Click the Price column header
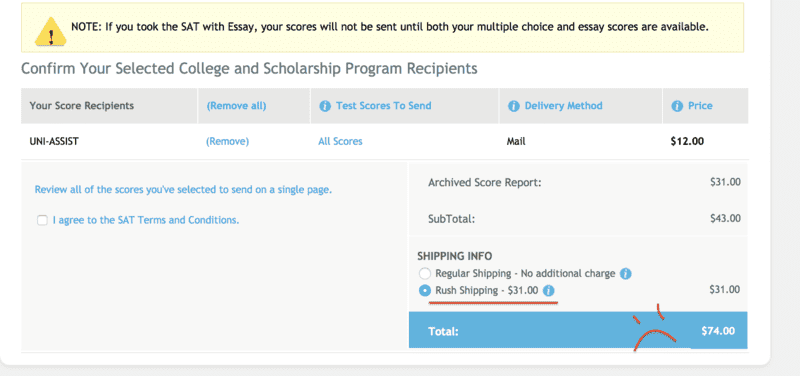The height and width of the screenshot is (376, 800). [700, 106]
